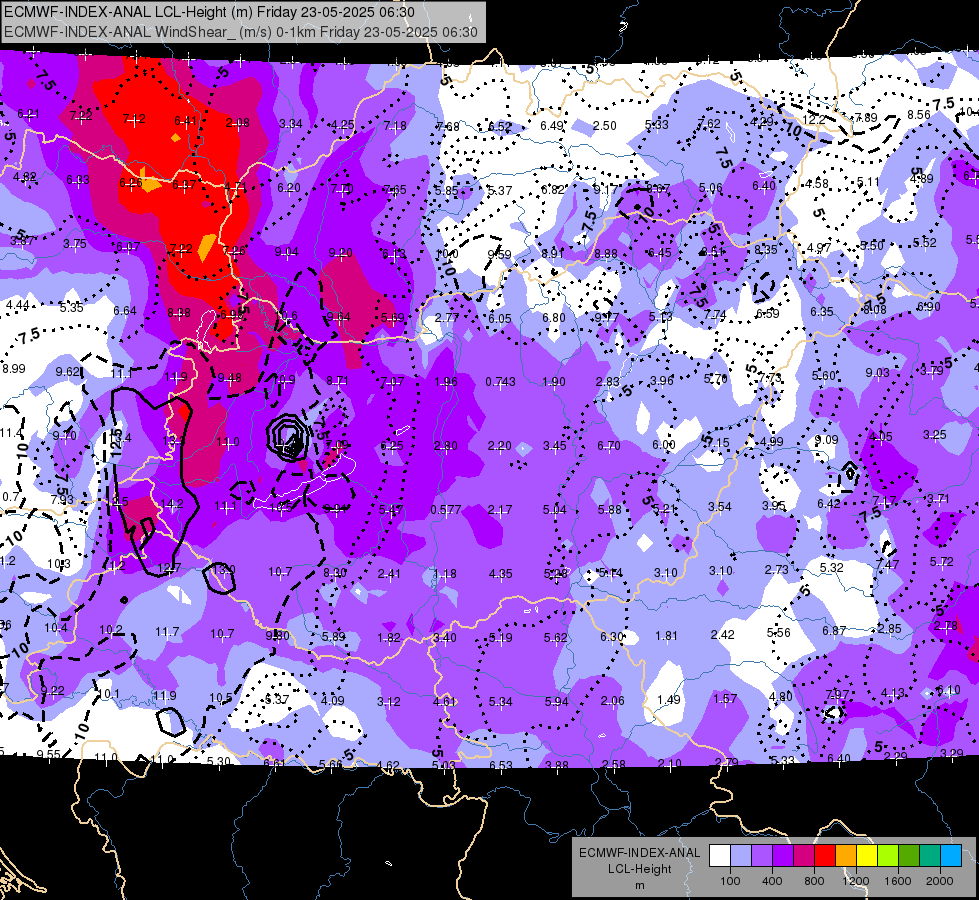Click the grid value '6.21'
The image size is (979, 900).
[28, 114]
